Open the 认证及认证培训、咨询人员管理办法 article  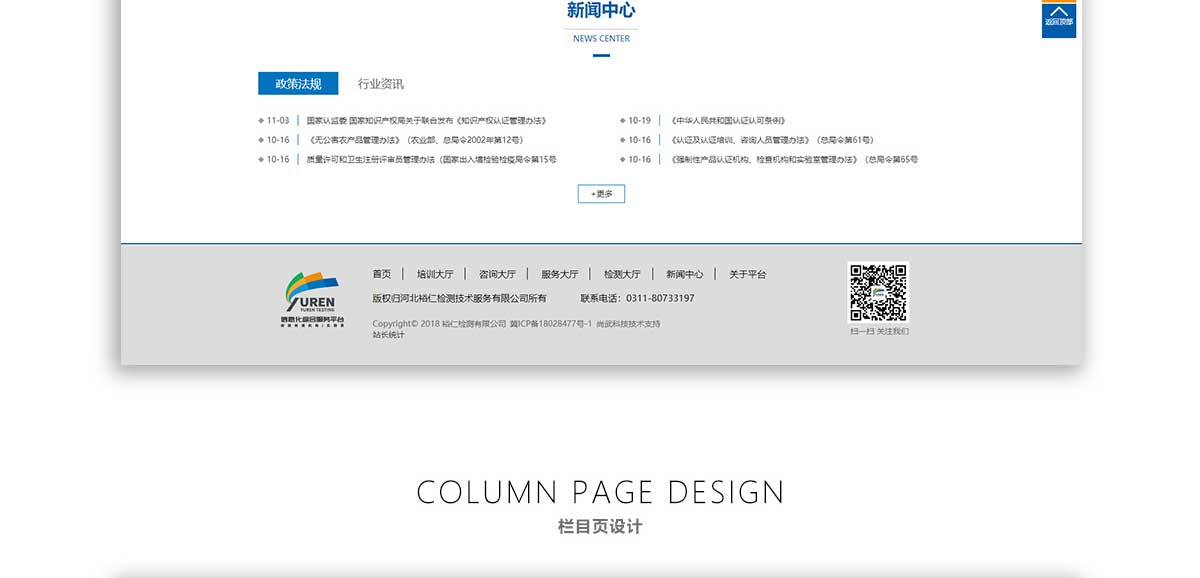pyautogui.click(x=771, y=140)
